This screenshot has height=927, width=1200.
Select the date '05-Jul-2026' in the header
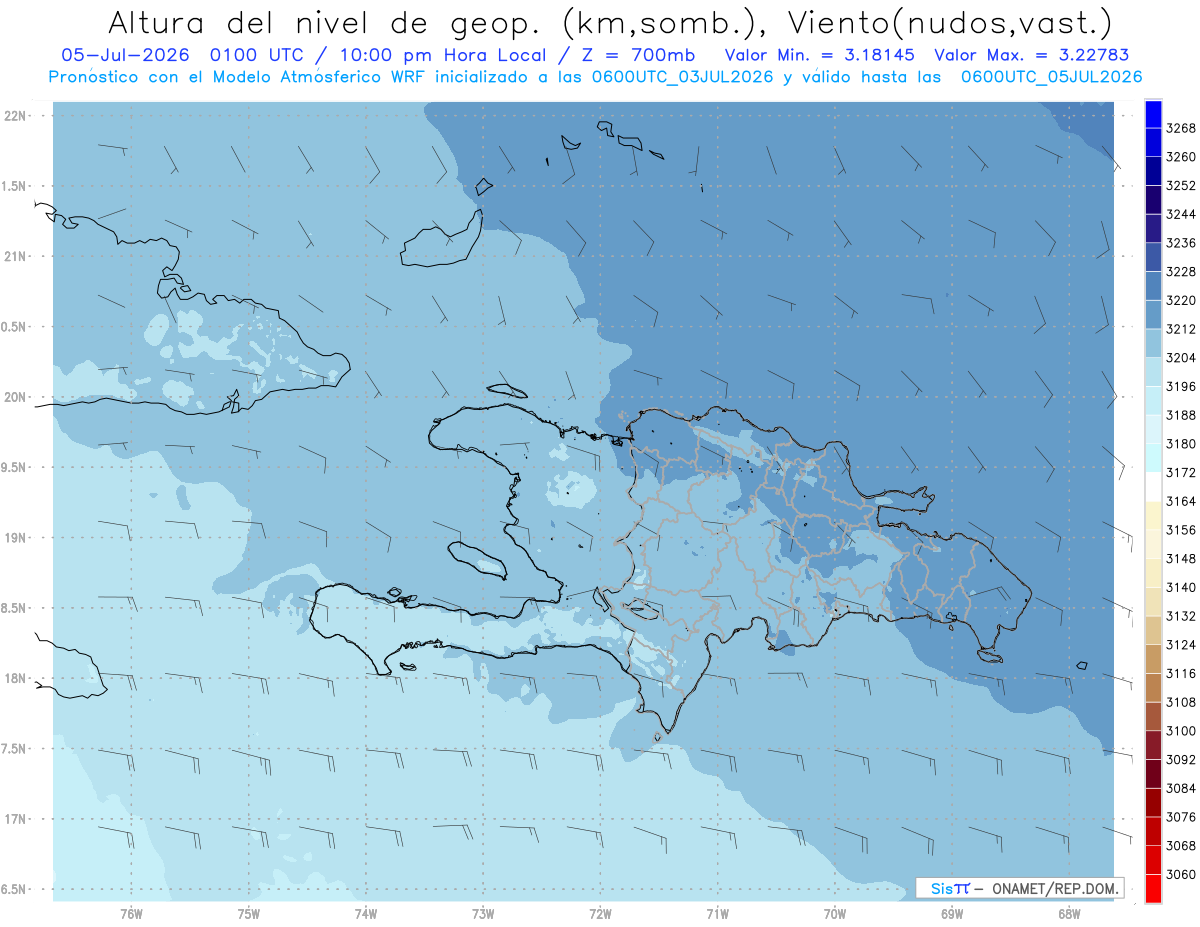tap(127, 55)
